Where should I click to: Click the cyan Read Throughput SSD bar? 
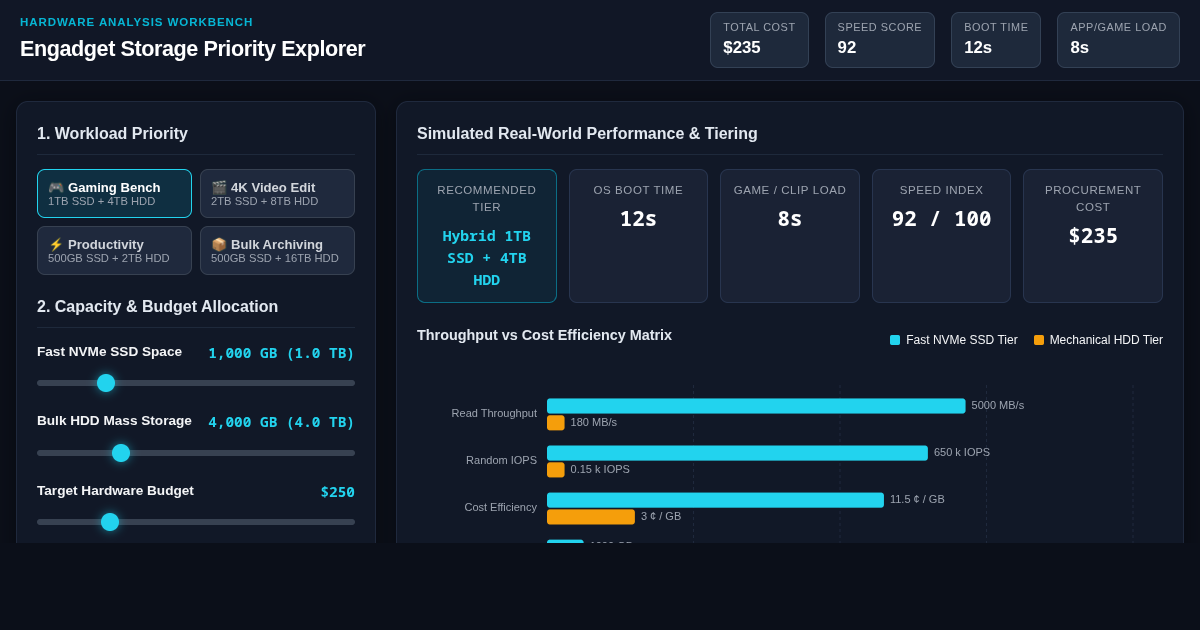pyautogui.click(x=756, y=406)
